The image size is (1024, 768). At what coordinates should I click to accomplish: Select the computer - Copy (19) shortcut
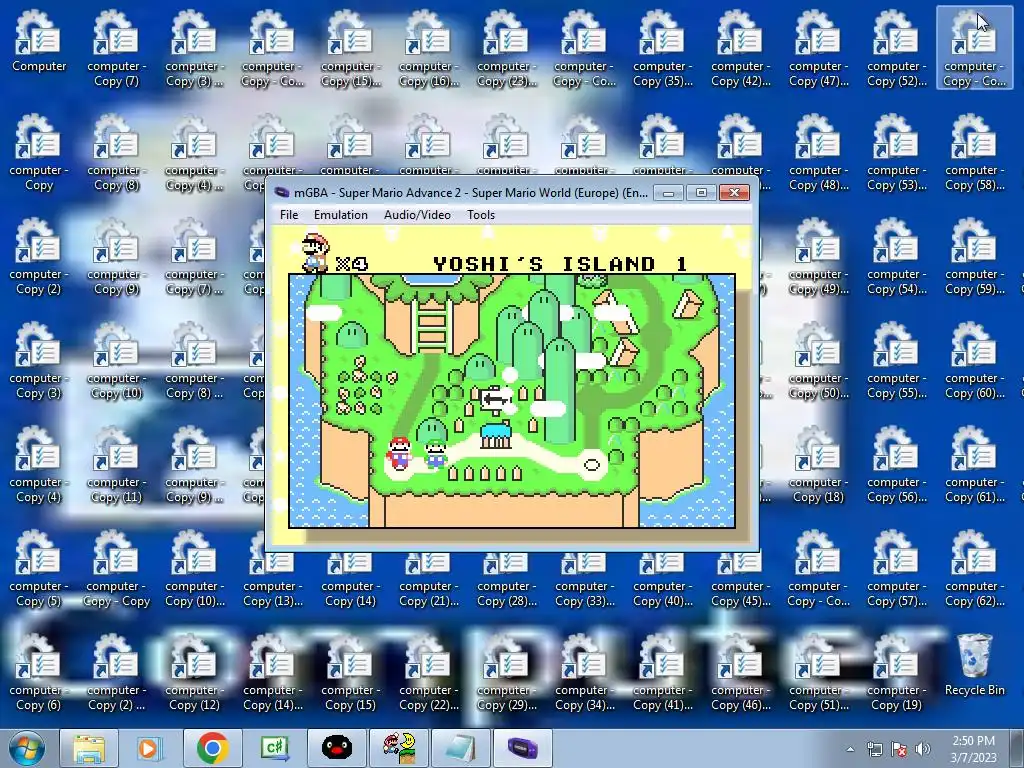(896, 672)
